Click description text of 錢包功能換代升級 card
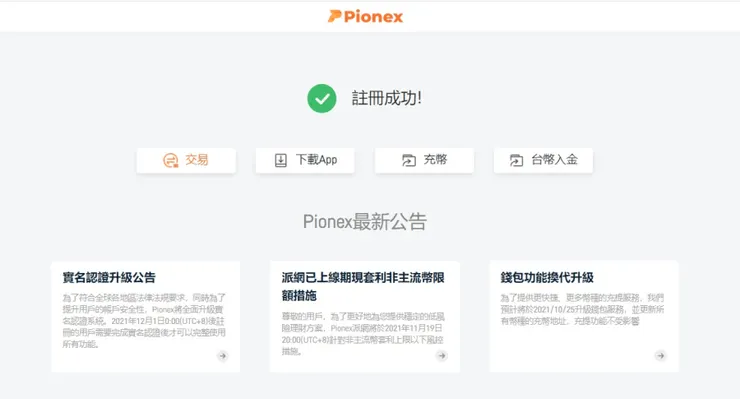 pos(582,309)
